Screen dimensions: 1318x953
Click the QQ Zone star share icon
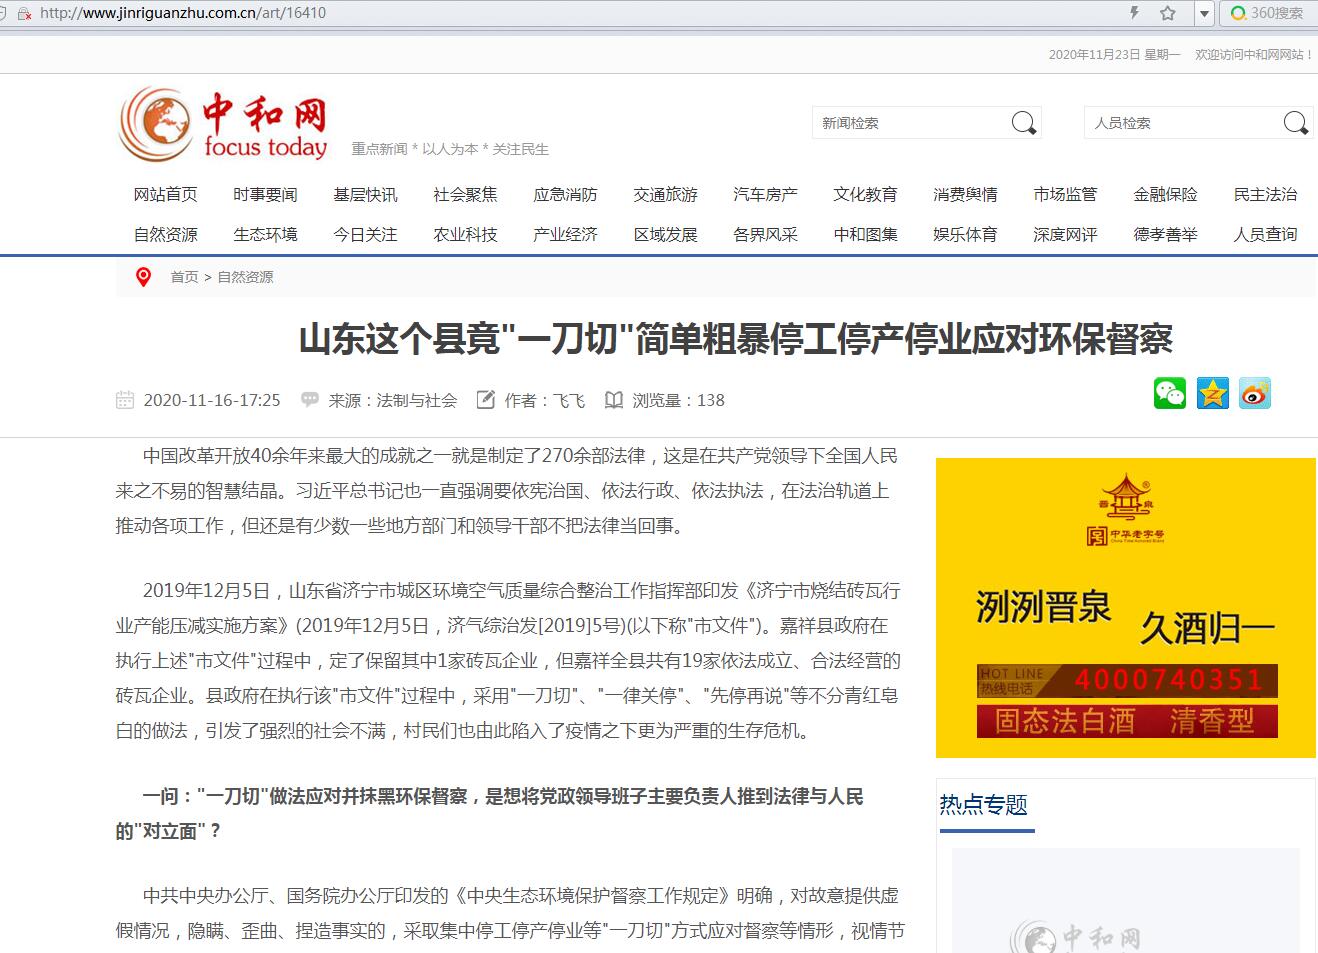pyautogui.click(x=1212, y=393)
